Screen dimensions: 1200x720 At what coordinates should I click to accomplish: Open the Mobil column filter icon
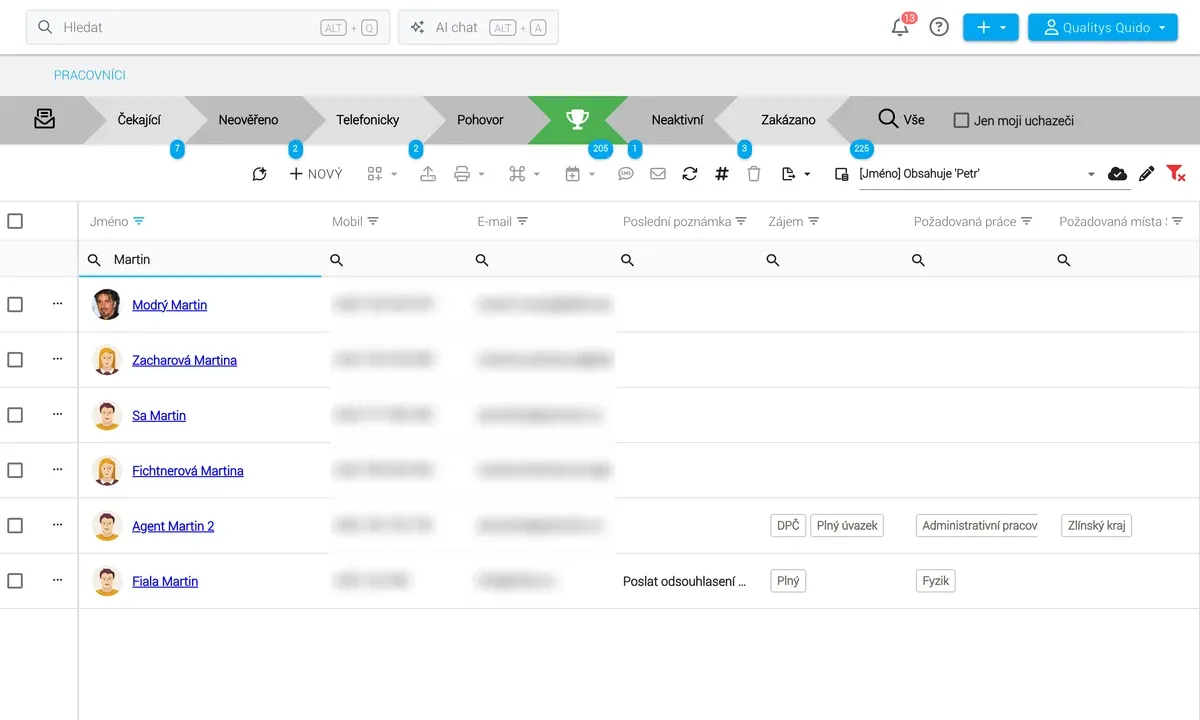click(x=373, y=221)
